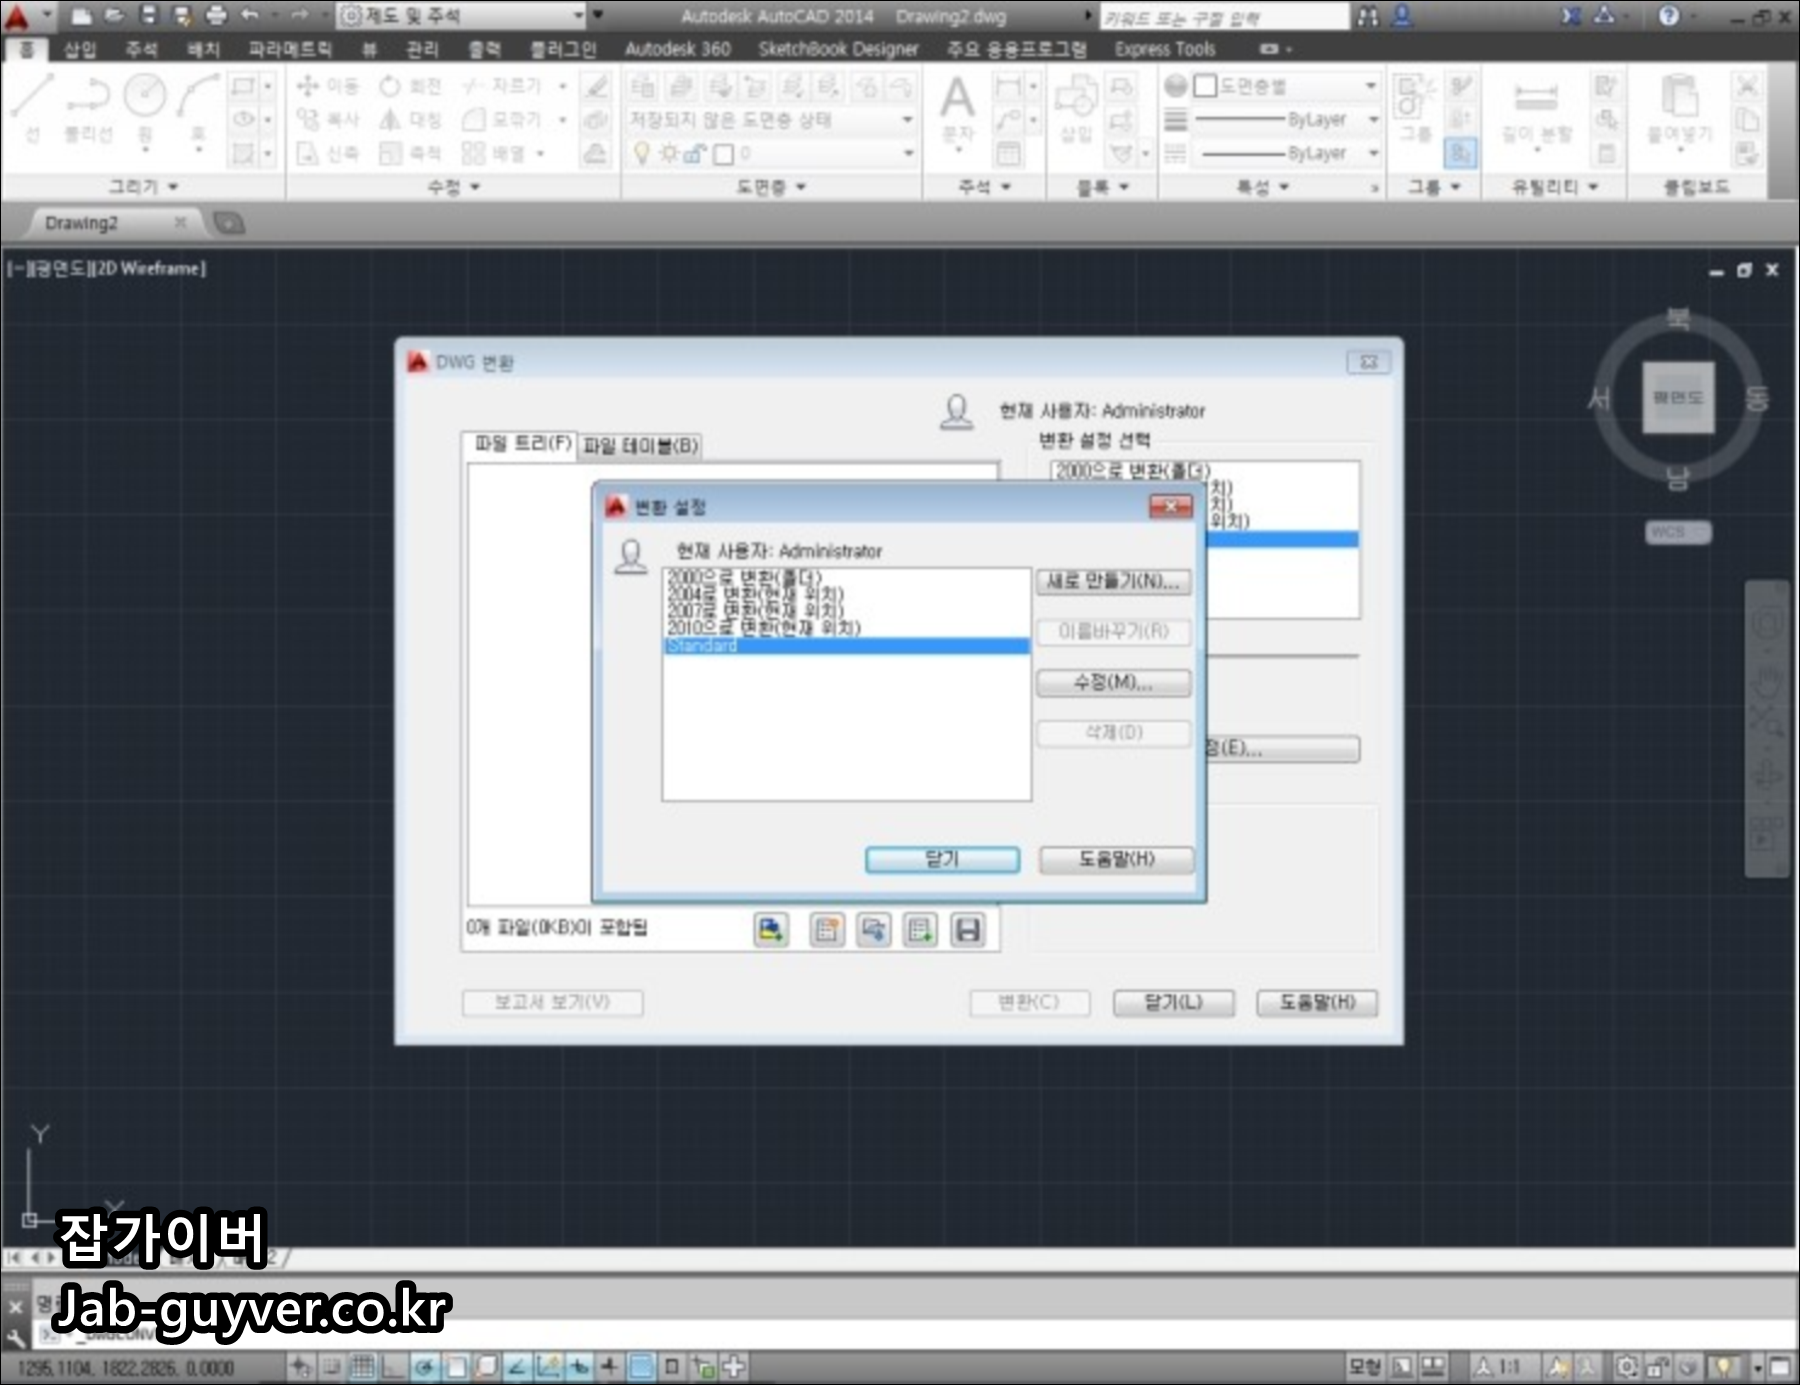The width and height of the screenshot is (1800, 1385).
Task: Click the Insert block (삽입) icon
Action: (1076, 107)
